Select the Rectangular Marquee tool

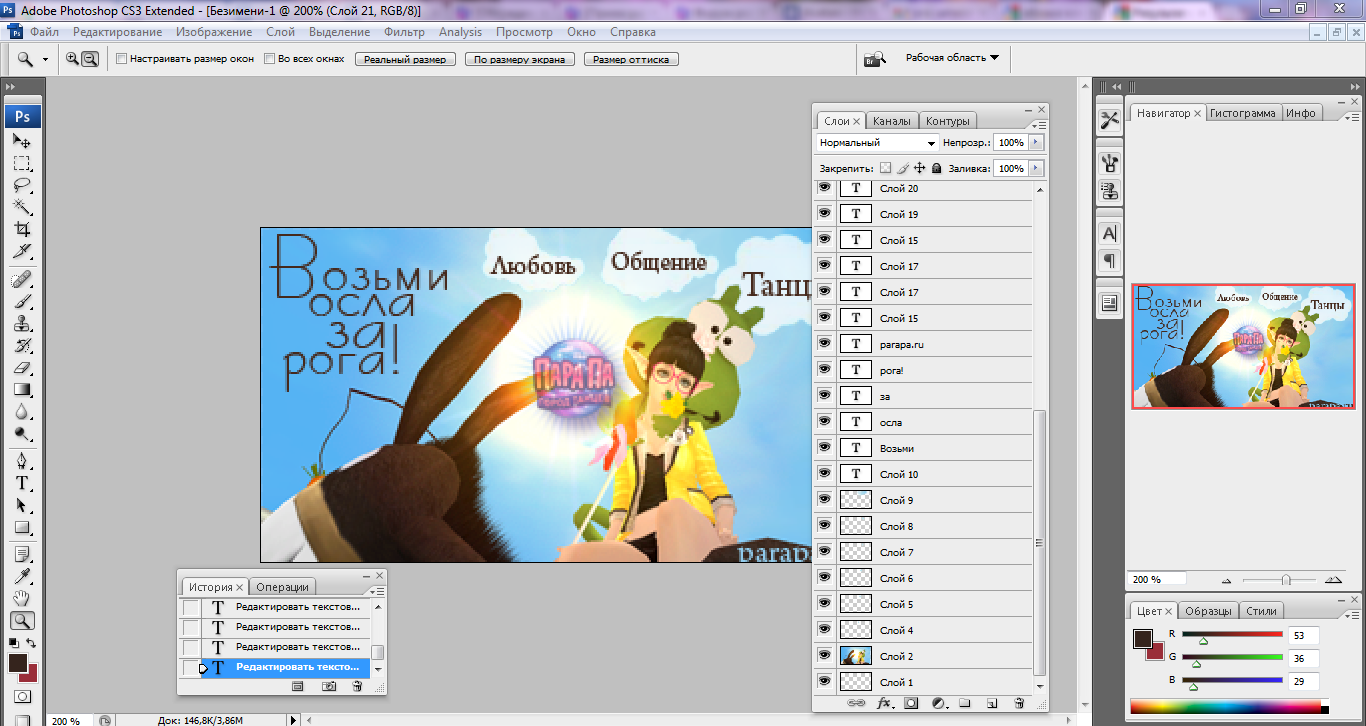click(22, 163)
